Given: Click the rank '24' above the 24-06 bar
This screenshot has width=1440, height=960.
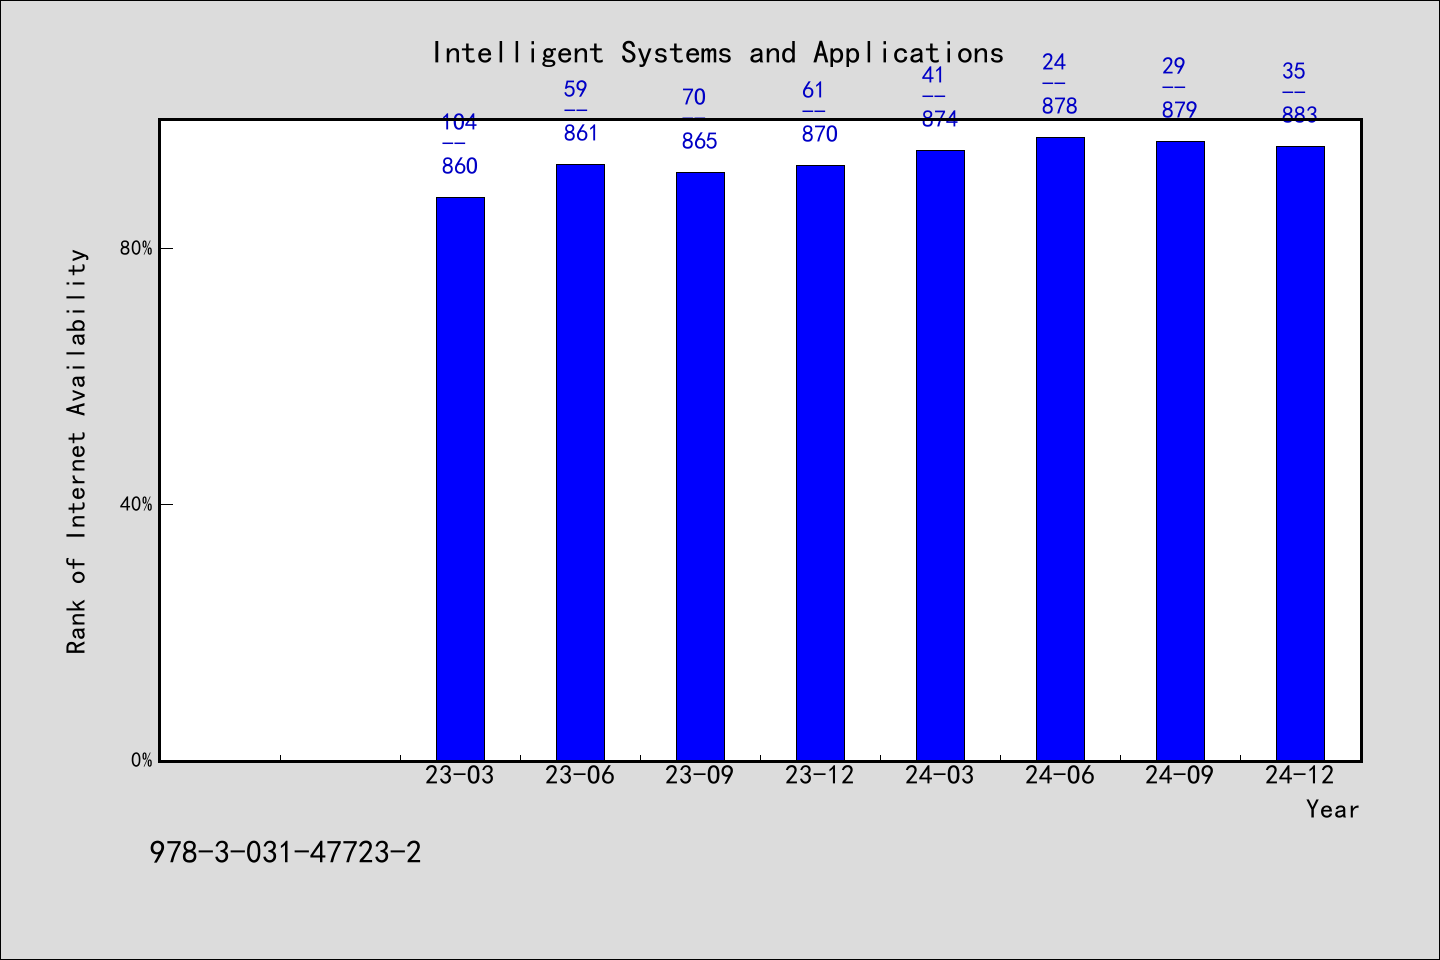Looking at the screenshot, I should [x=1054, y=62].
